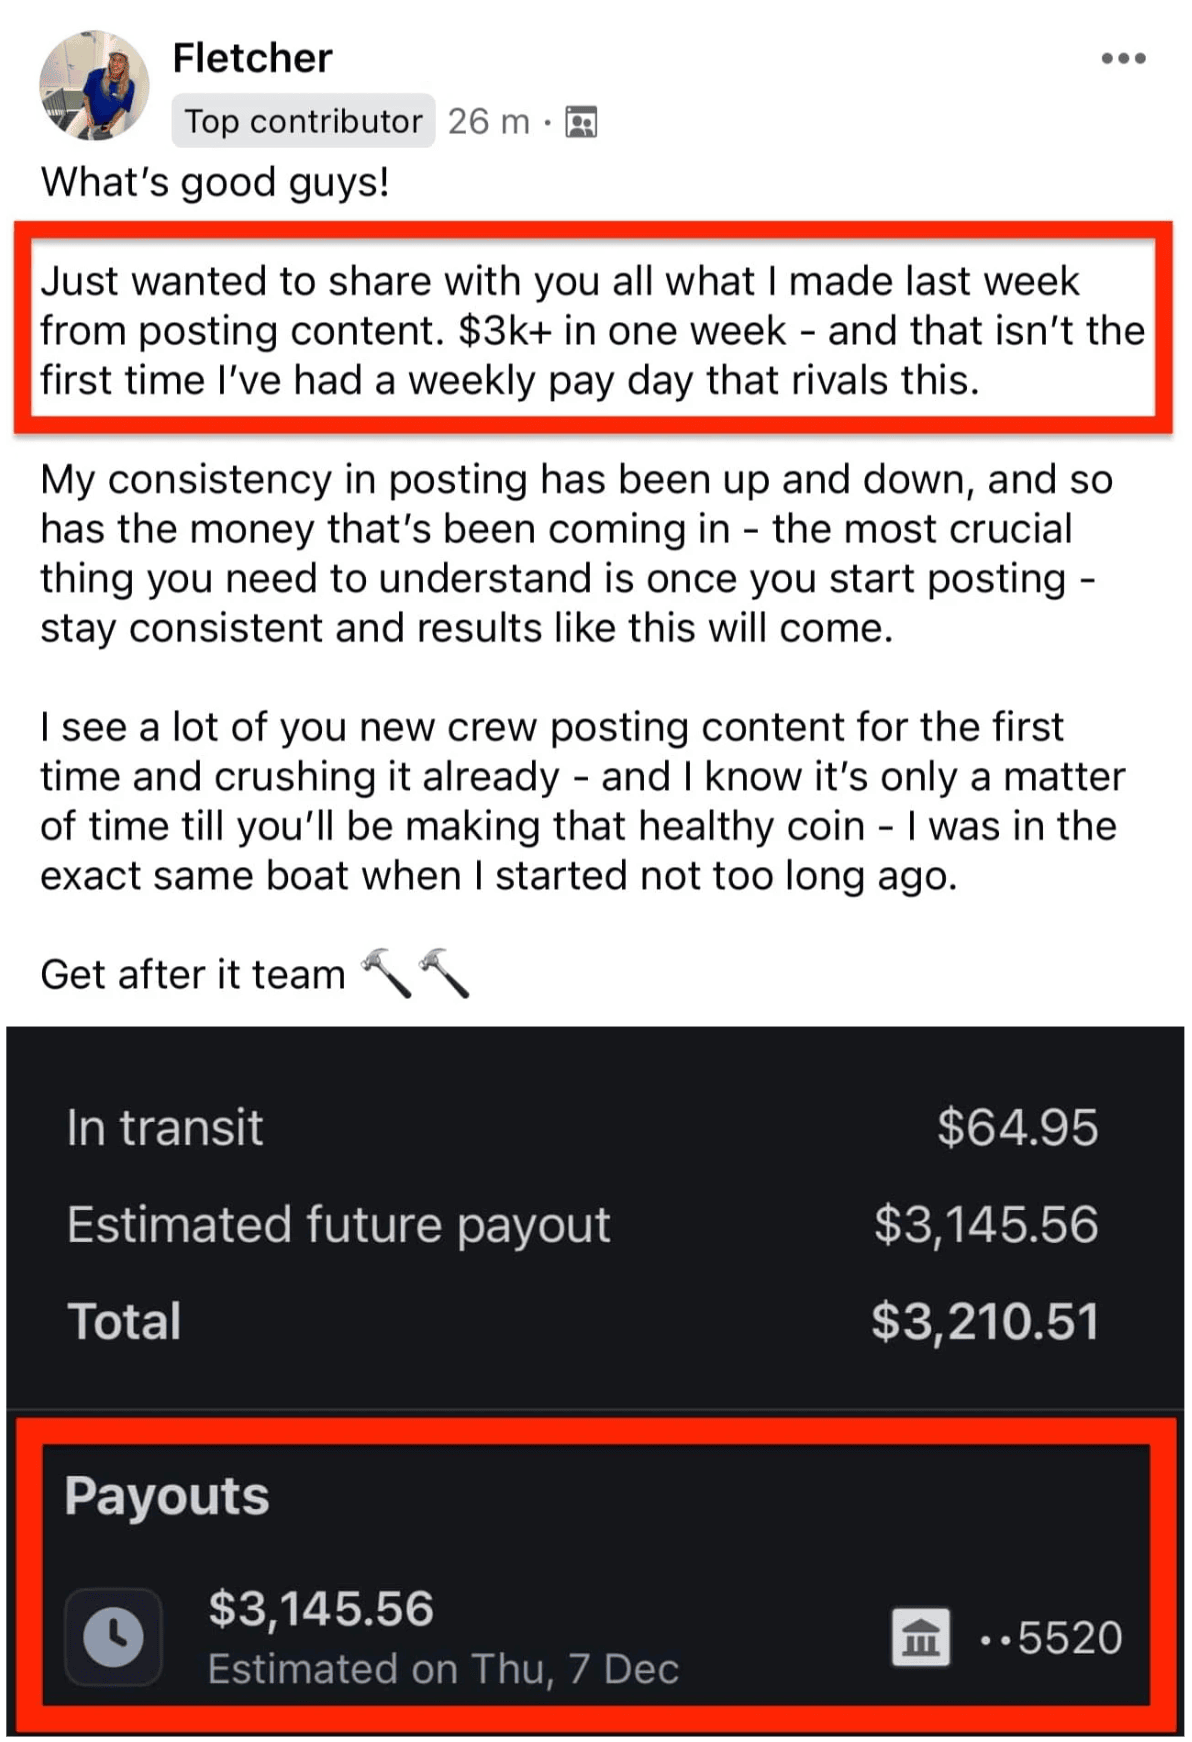Tap the pending payout clock icon
This screenshot has width=1192, height=1742.
click(x=113, y=1637)
